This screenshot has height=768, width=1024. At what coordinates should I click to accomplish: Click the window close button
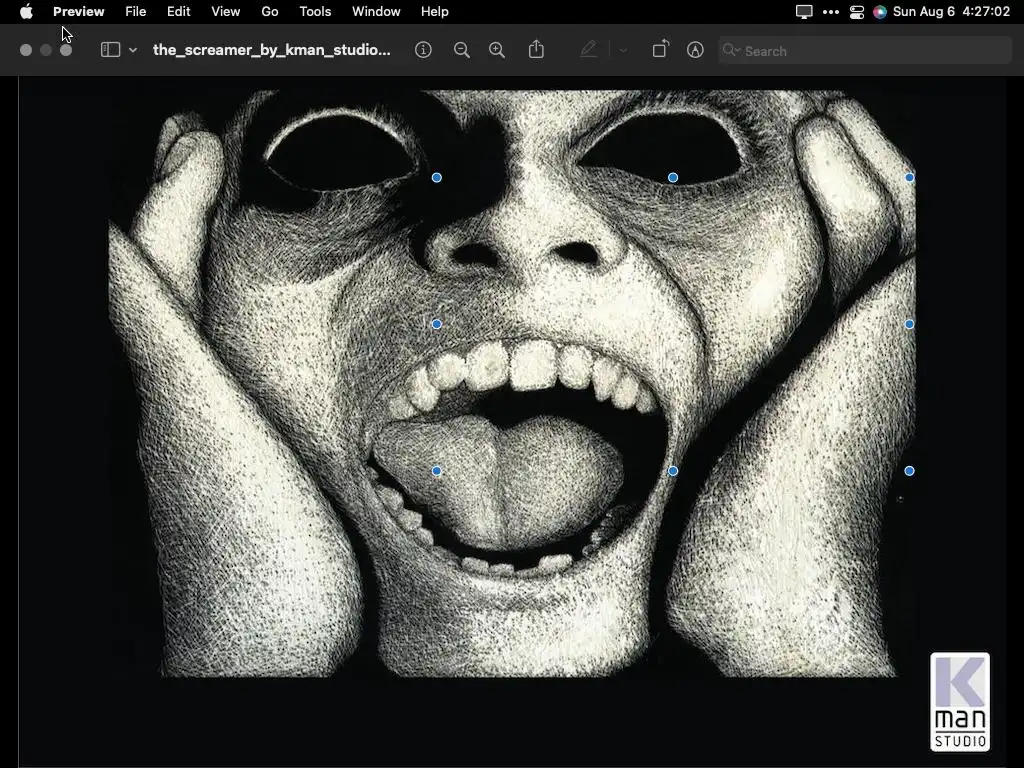pyautogui.click(x=26, y=50)
